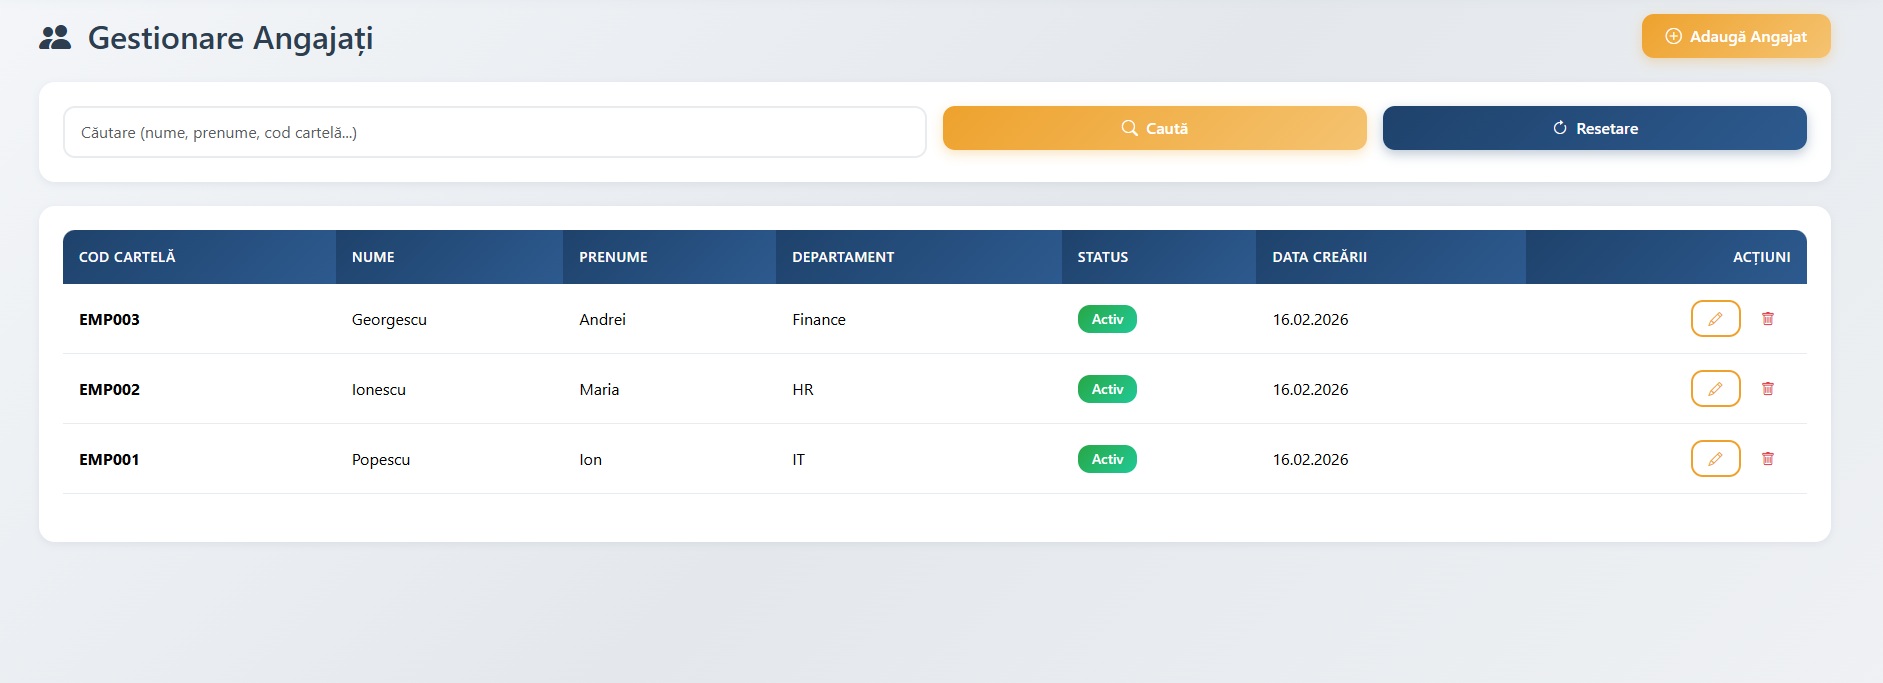Click the DATA CREĂRII column header
Viewport: 1883px width, 683px height.
(1319, 257)
